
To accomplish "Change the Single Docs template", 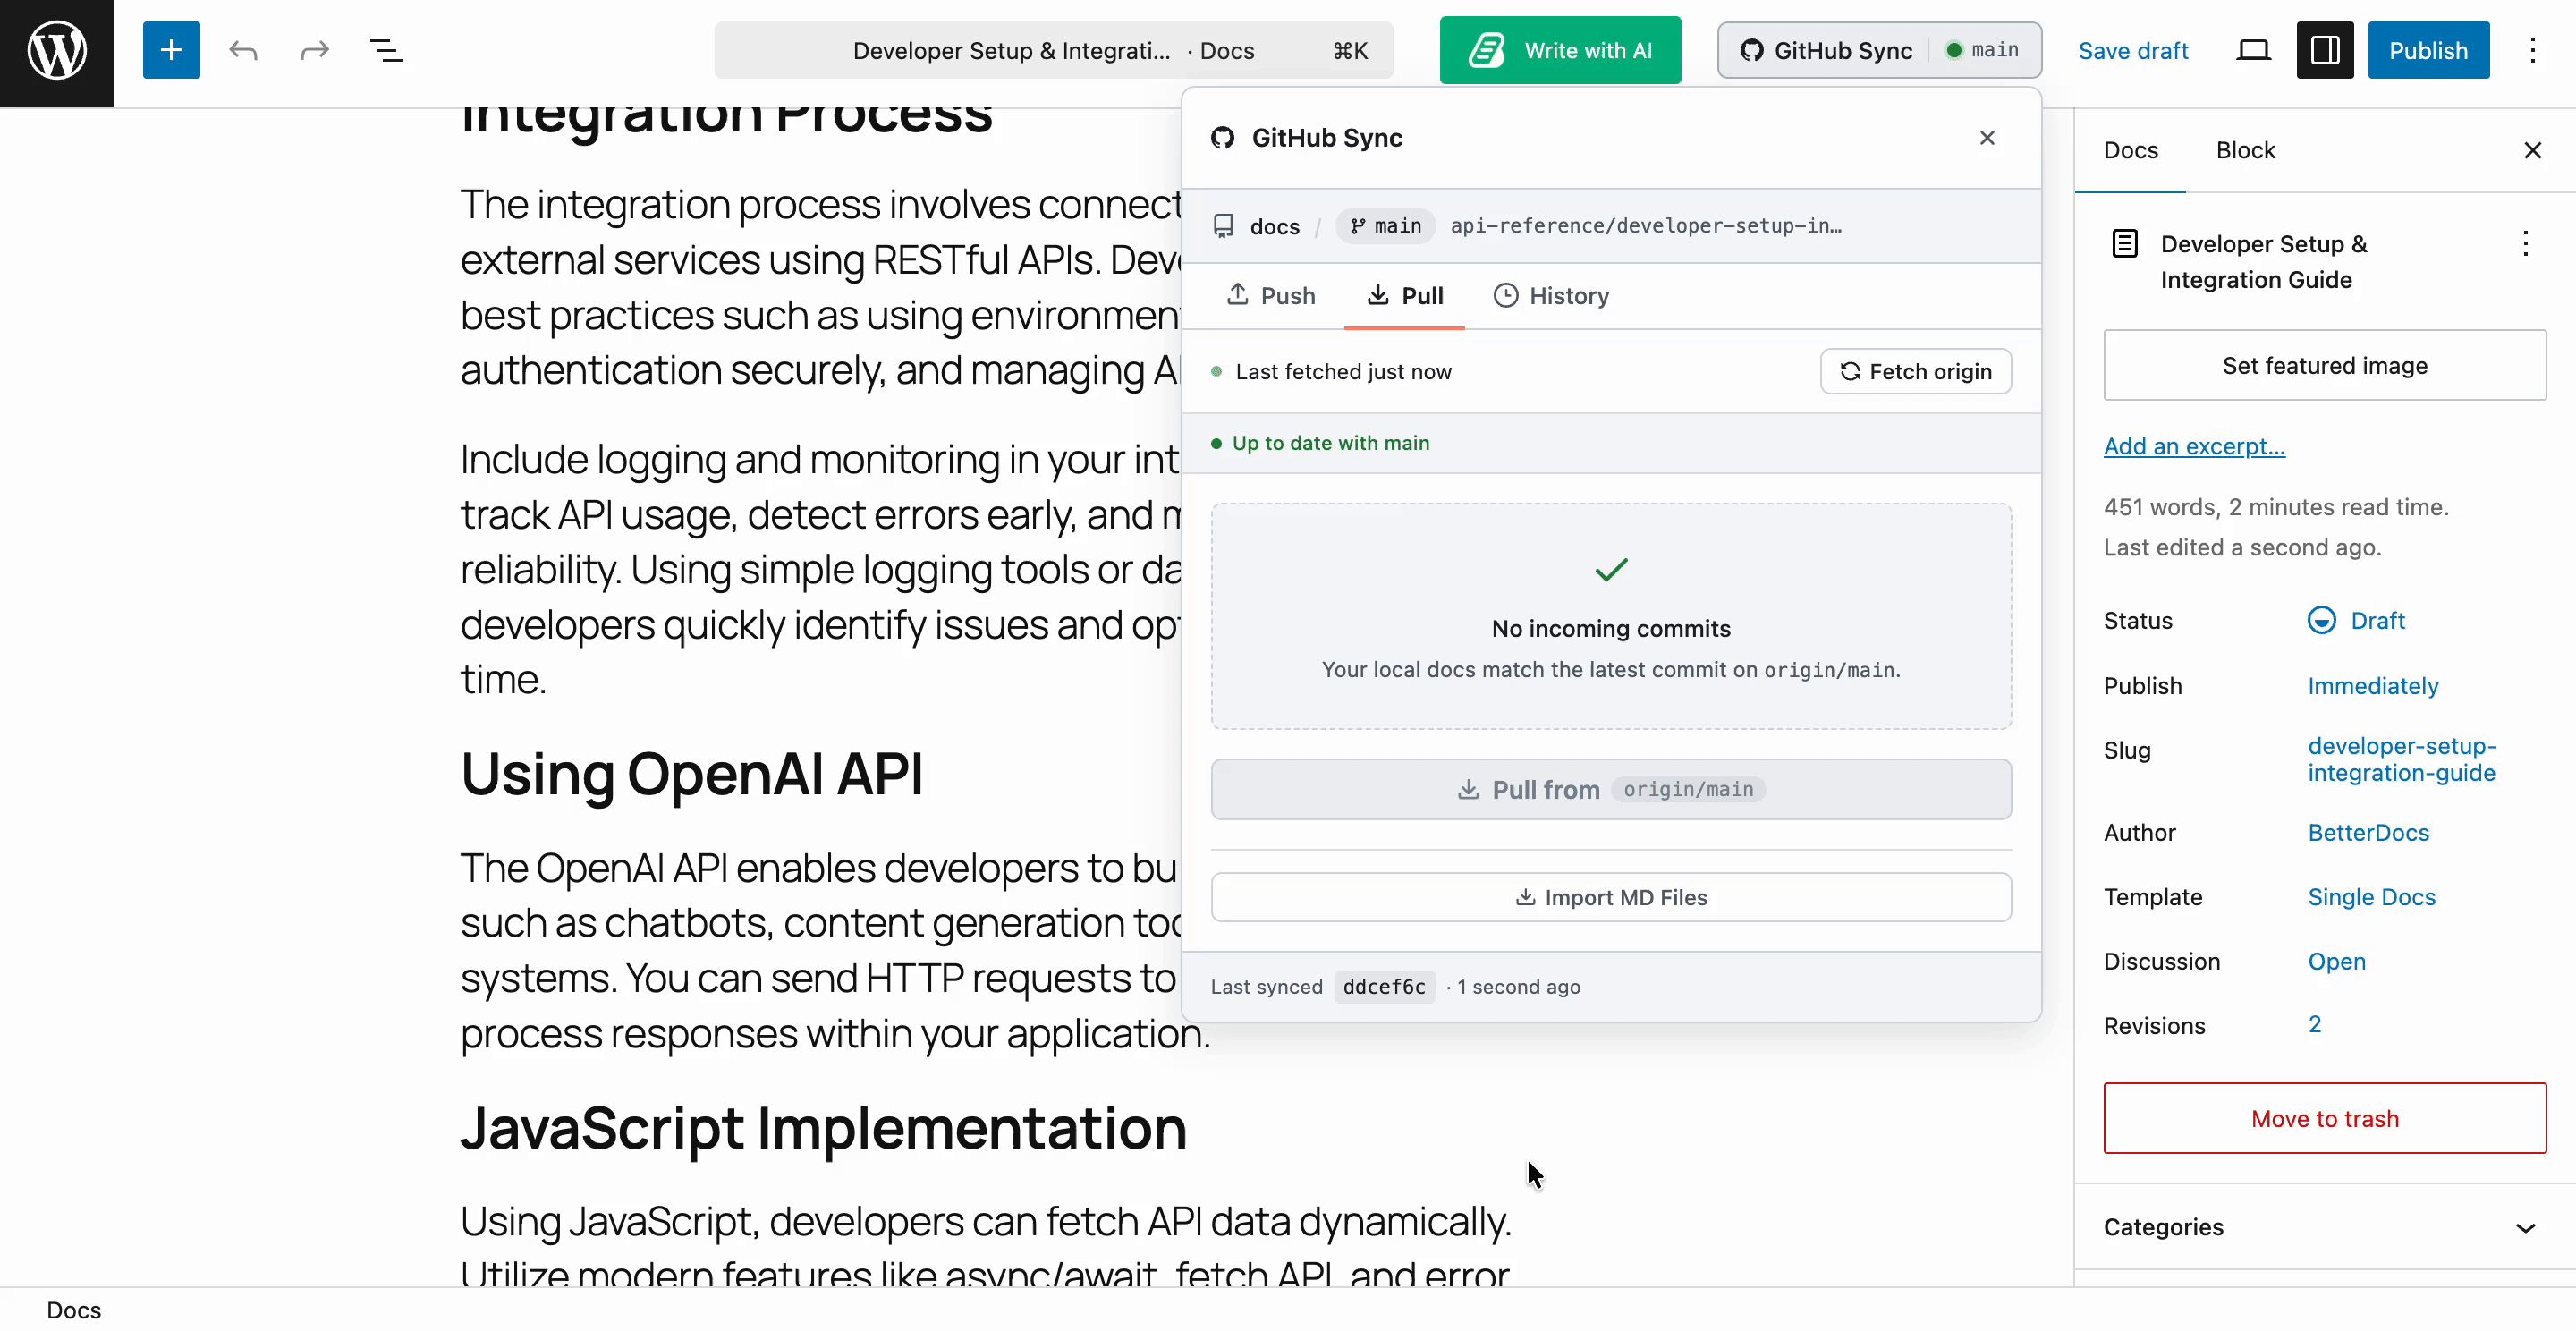I will [x=2371, y=897].
